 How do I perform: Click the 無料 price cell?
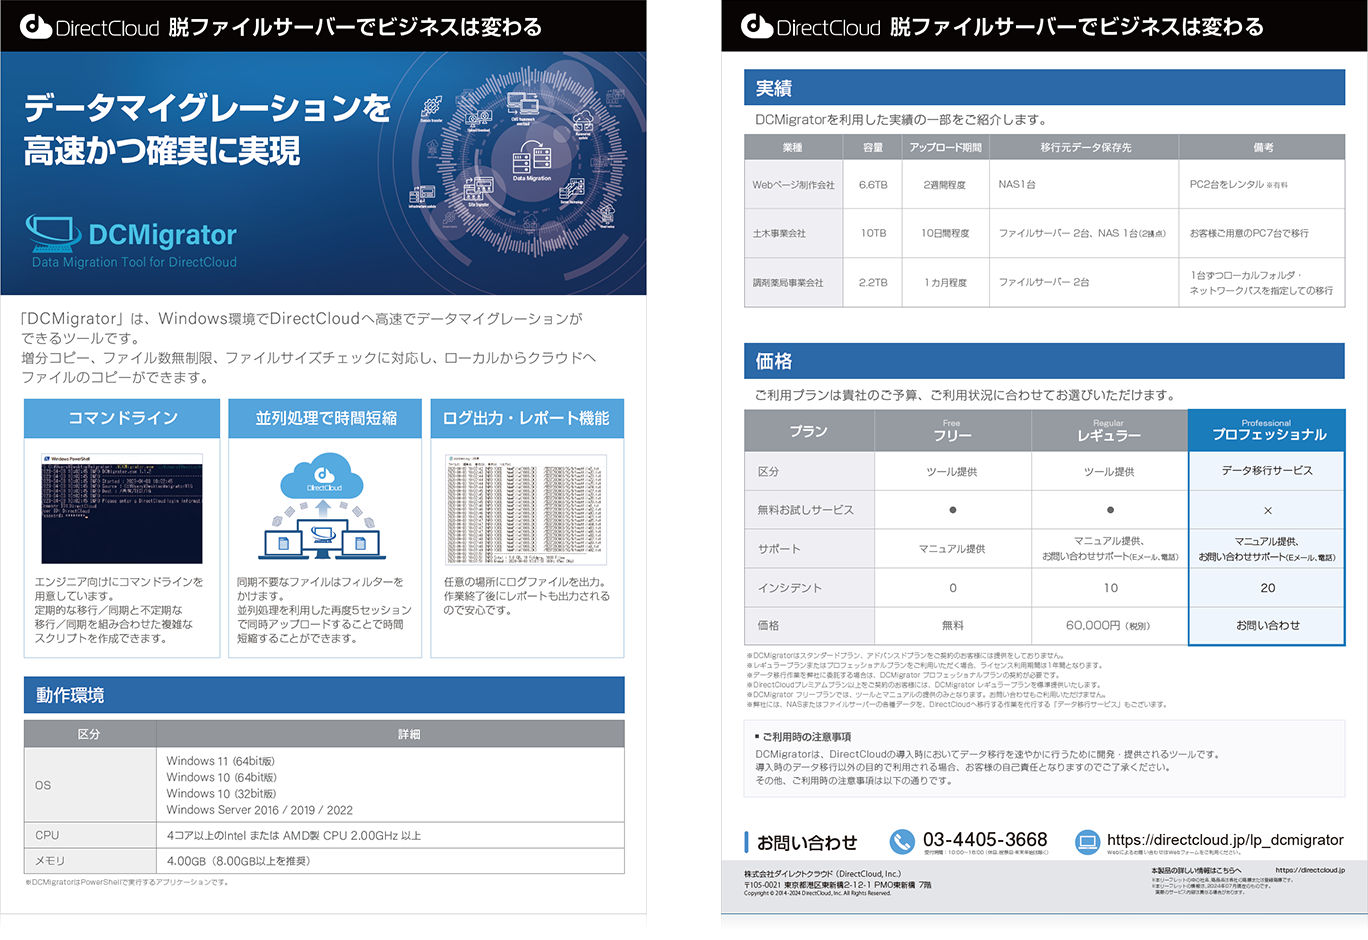[x=953, y=625]
